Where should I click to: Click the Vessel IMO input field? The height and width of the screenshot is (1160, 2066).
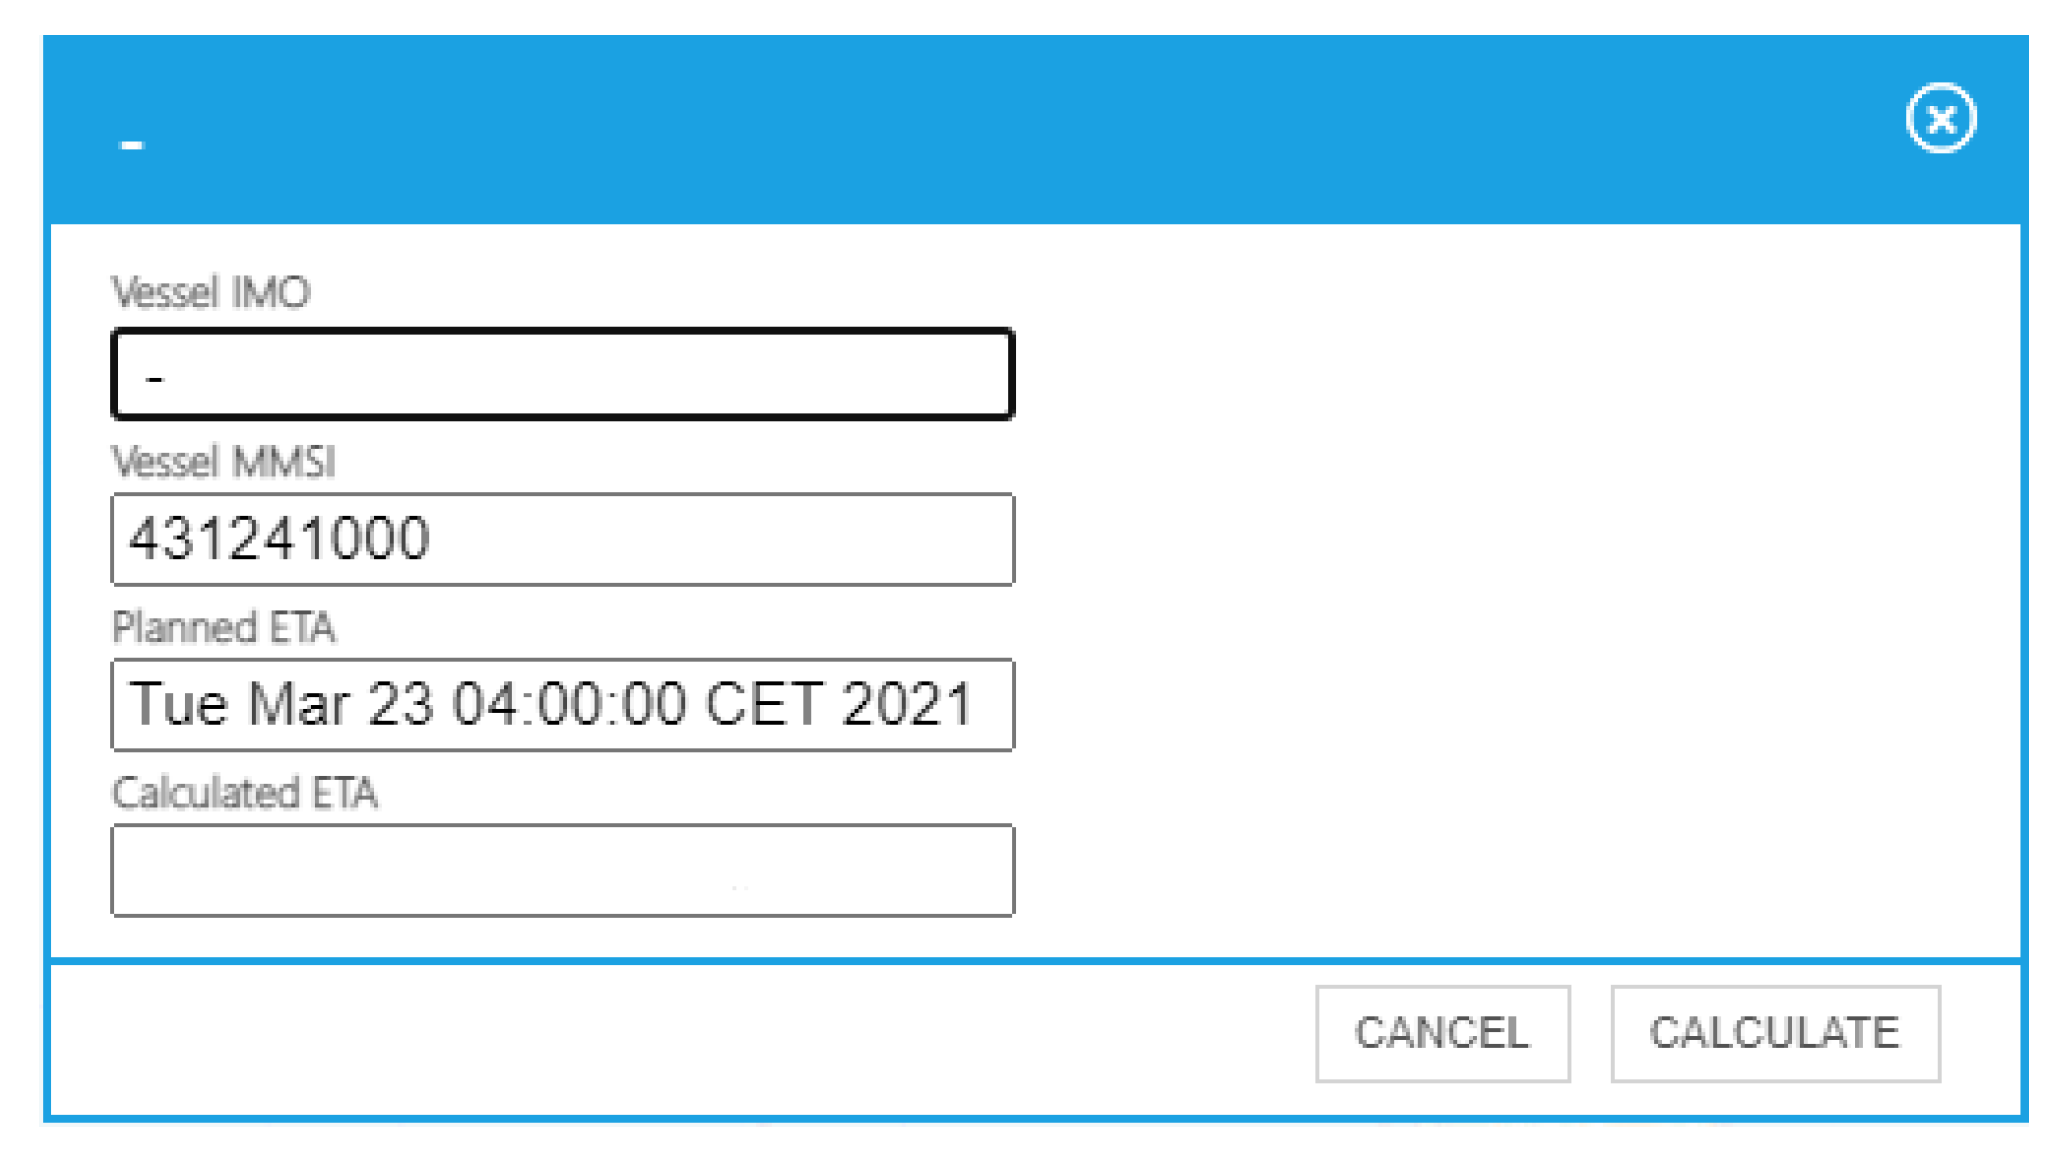click(562, 374)
